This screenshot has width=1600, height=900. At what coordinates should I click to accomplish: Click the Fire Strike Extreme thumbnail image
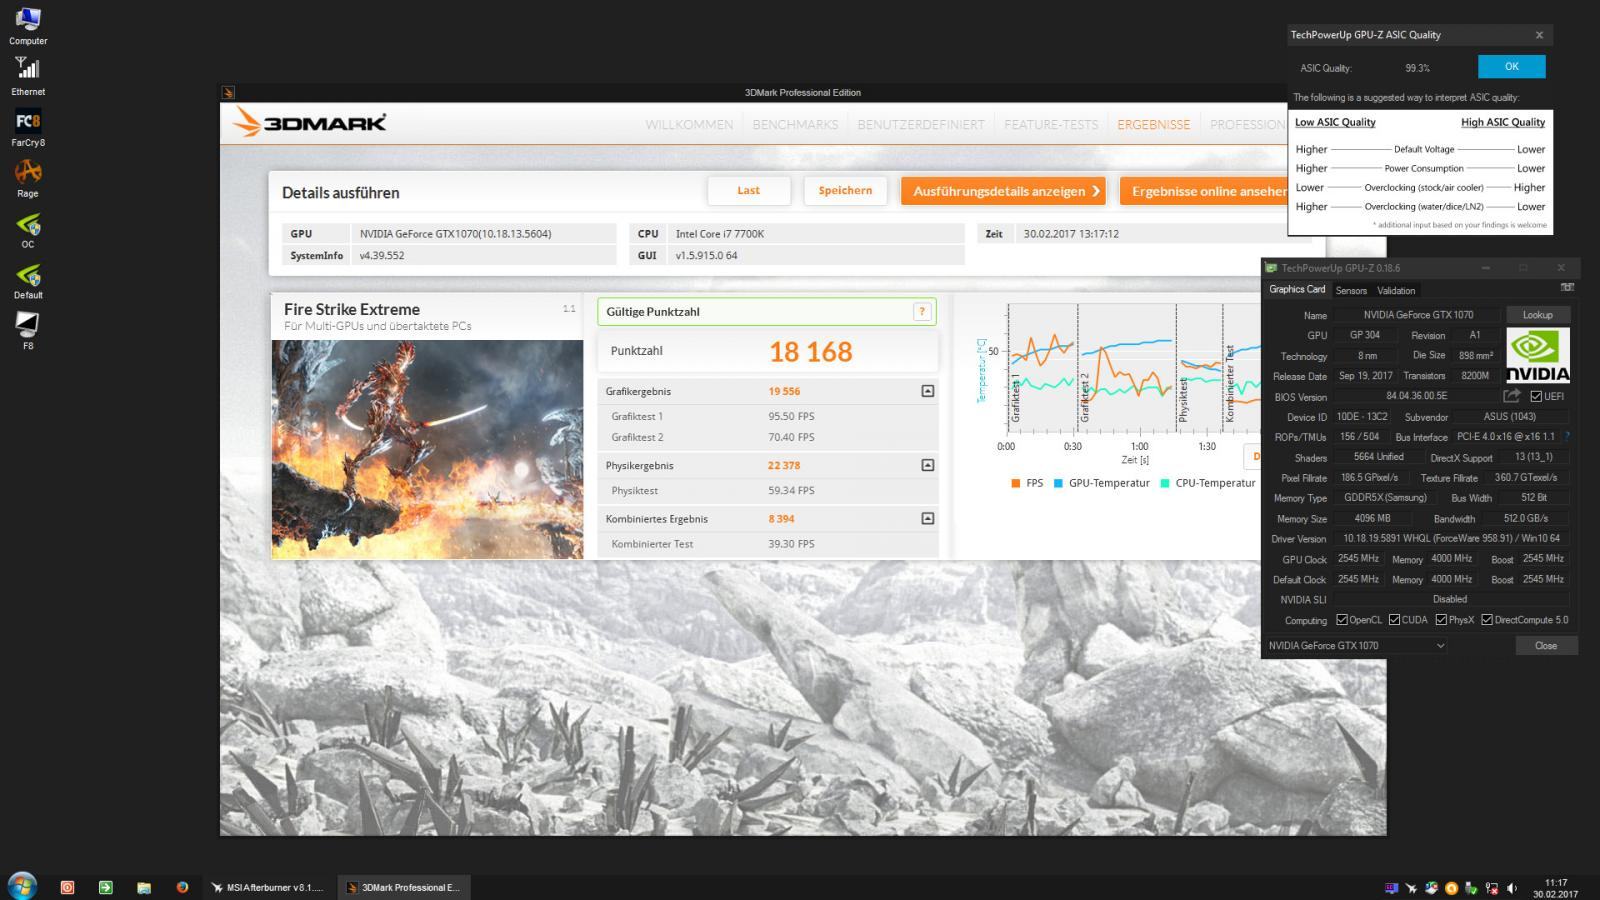point(427,449)
